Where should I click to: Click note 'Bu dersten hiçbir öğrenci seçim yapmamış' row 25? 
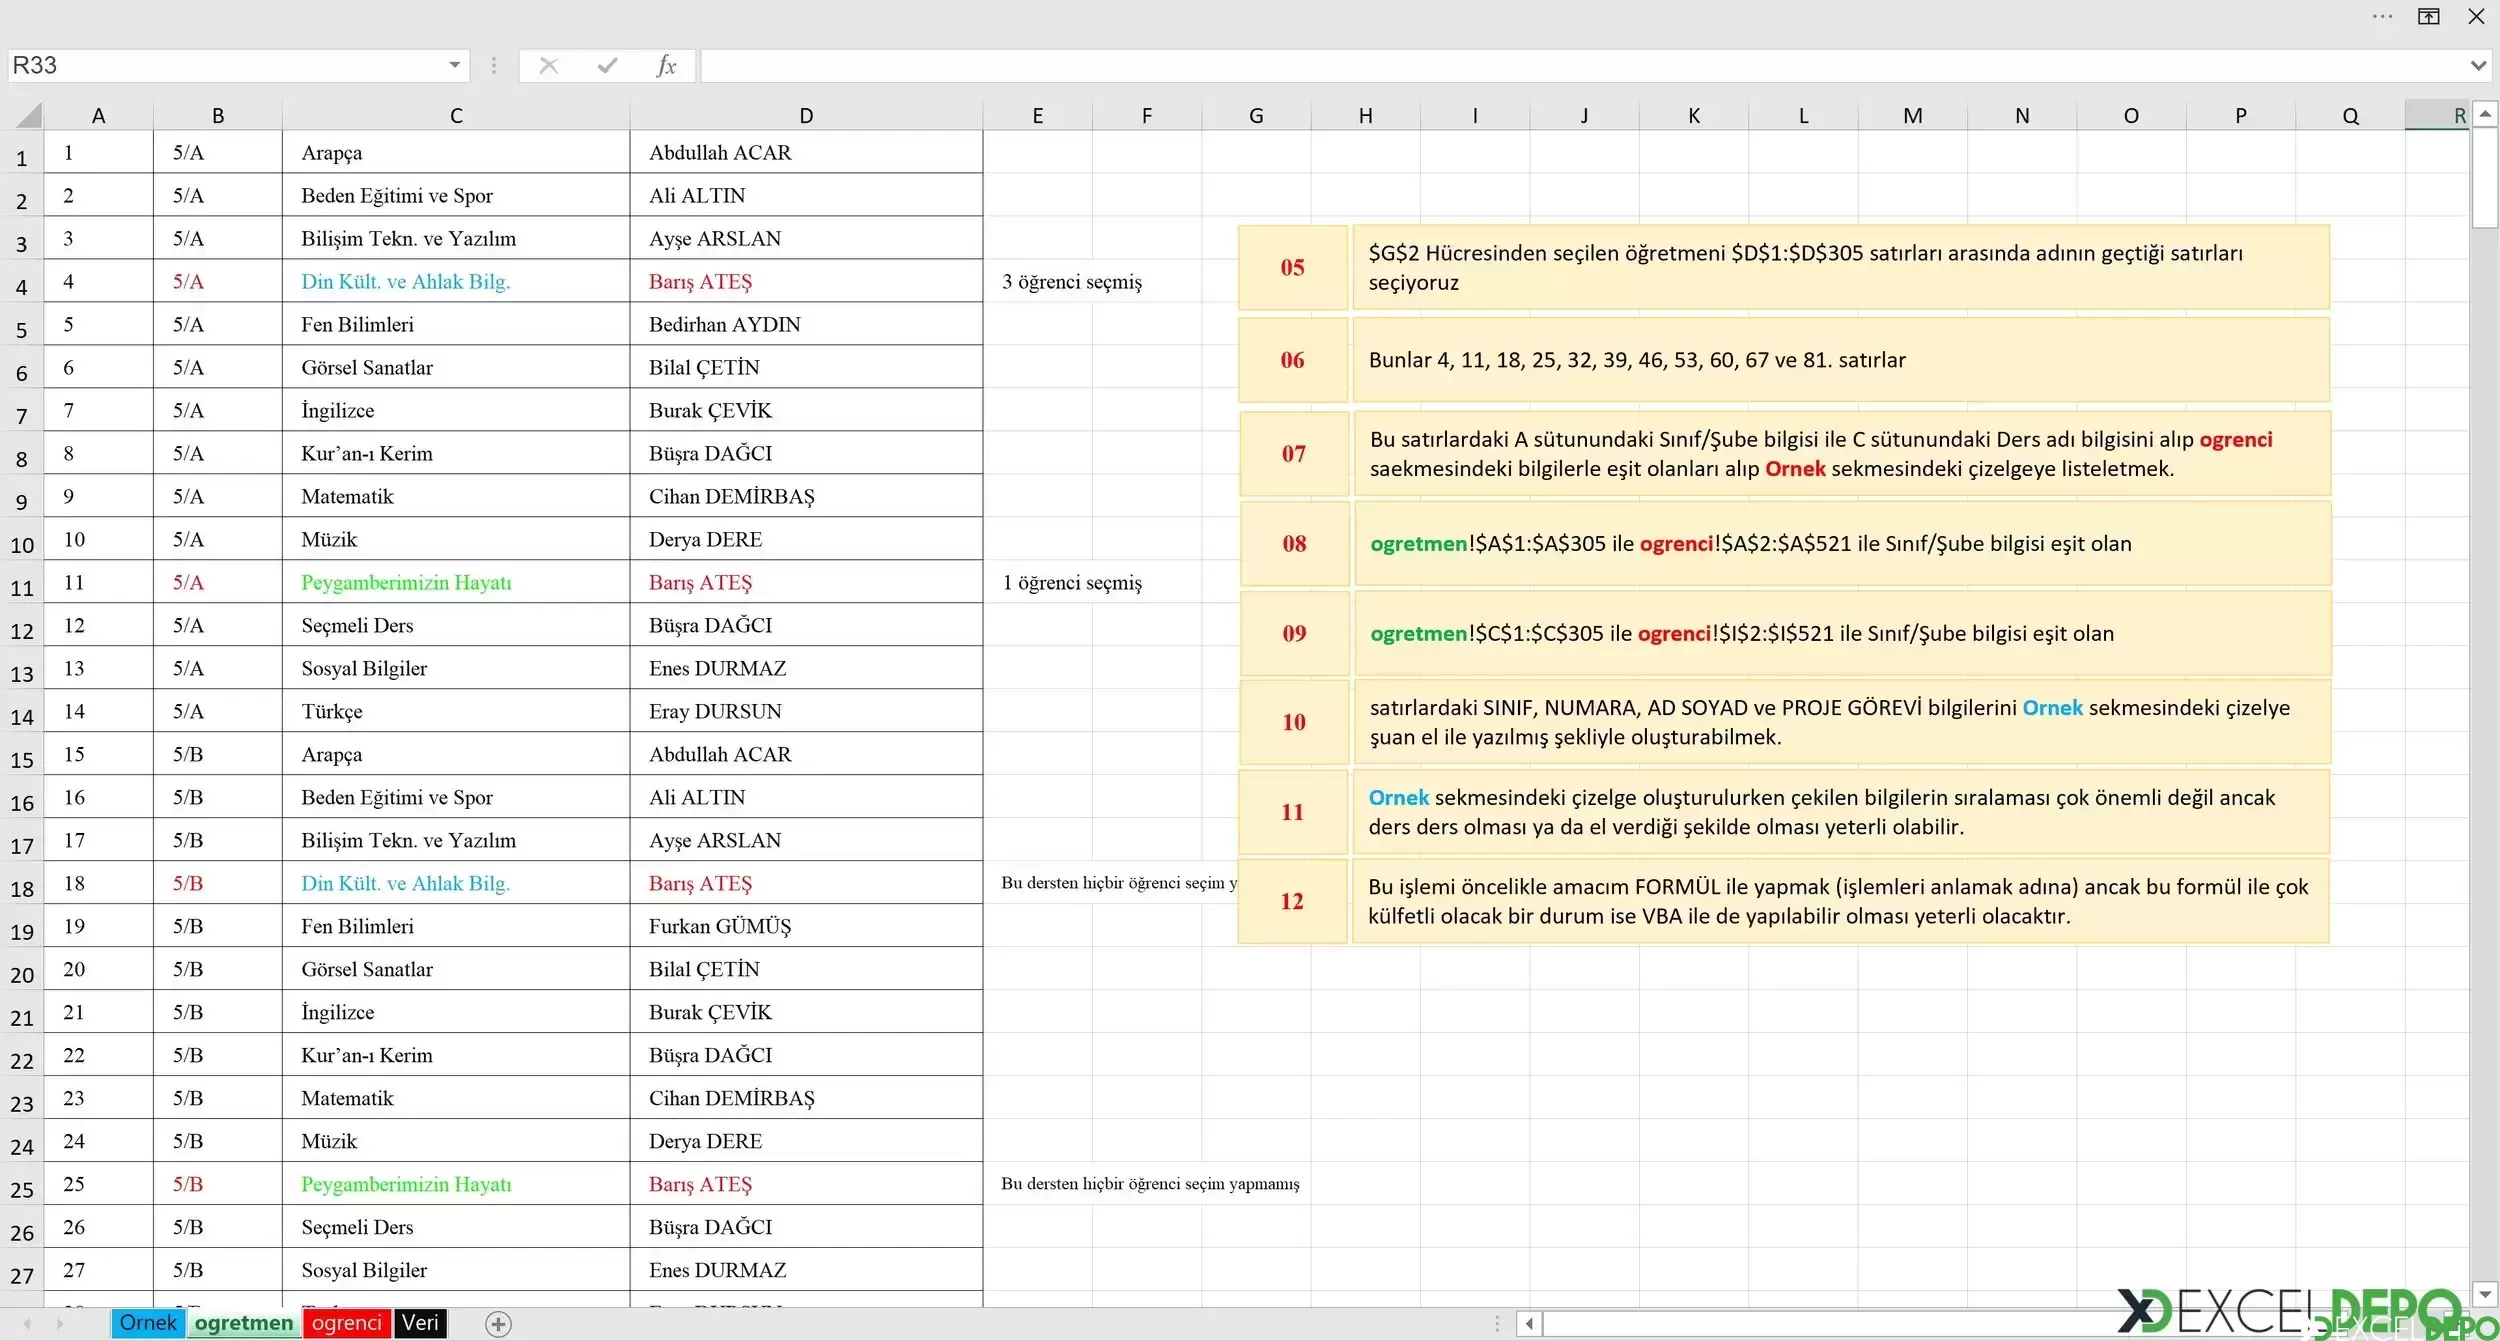click(1150, 1184)
